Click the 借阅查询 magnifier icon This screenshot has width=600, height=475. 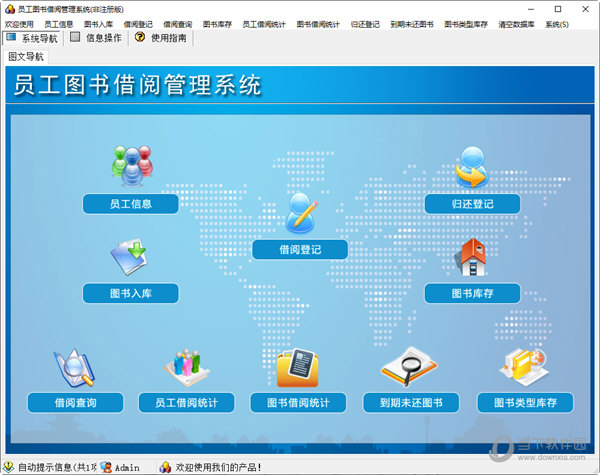(75, 367)
